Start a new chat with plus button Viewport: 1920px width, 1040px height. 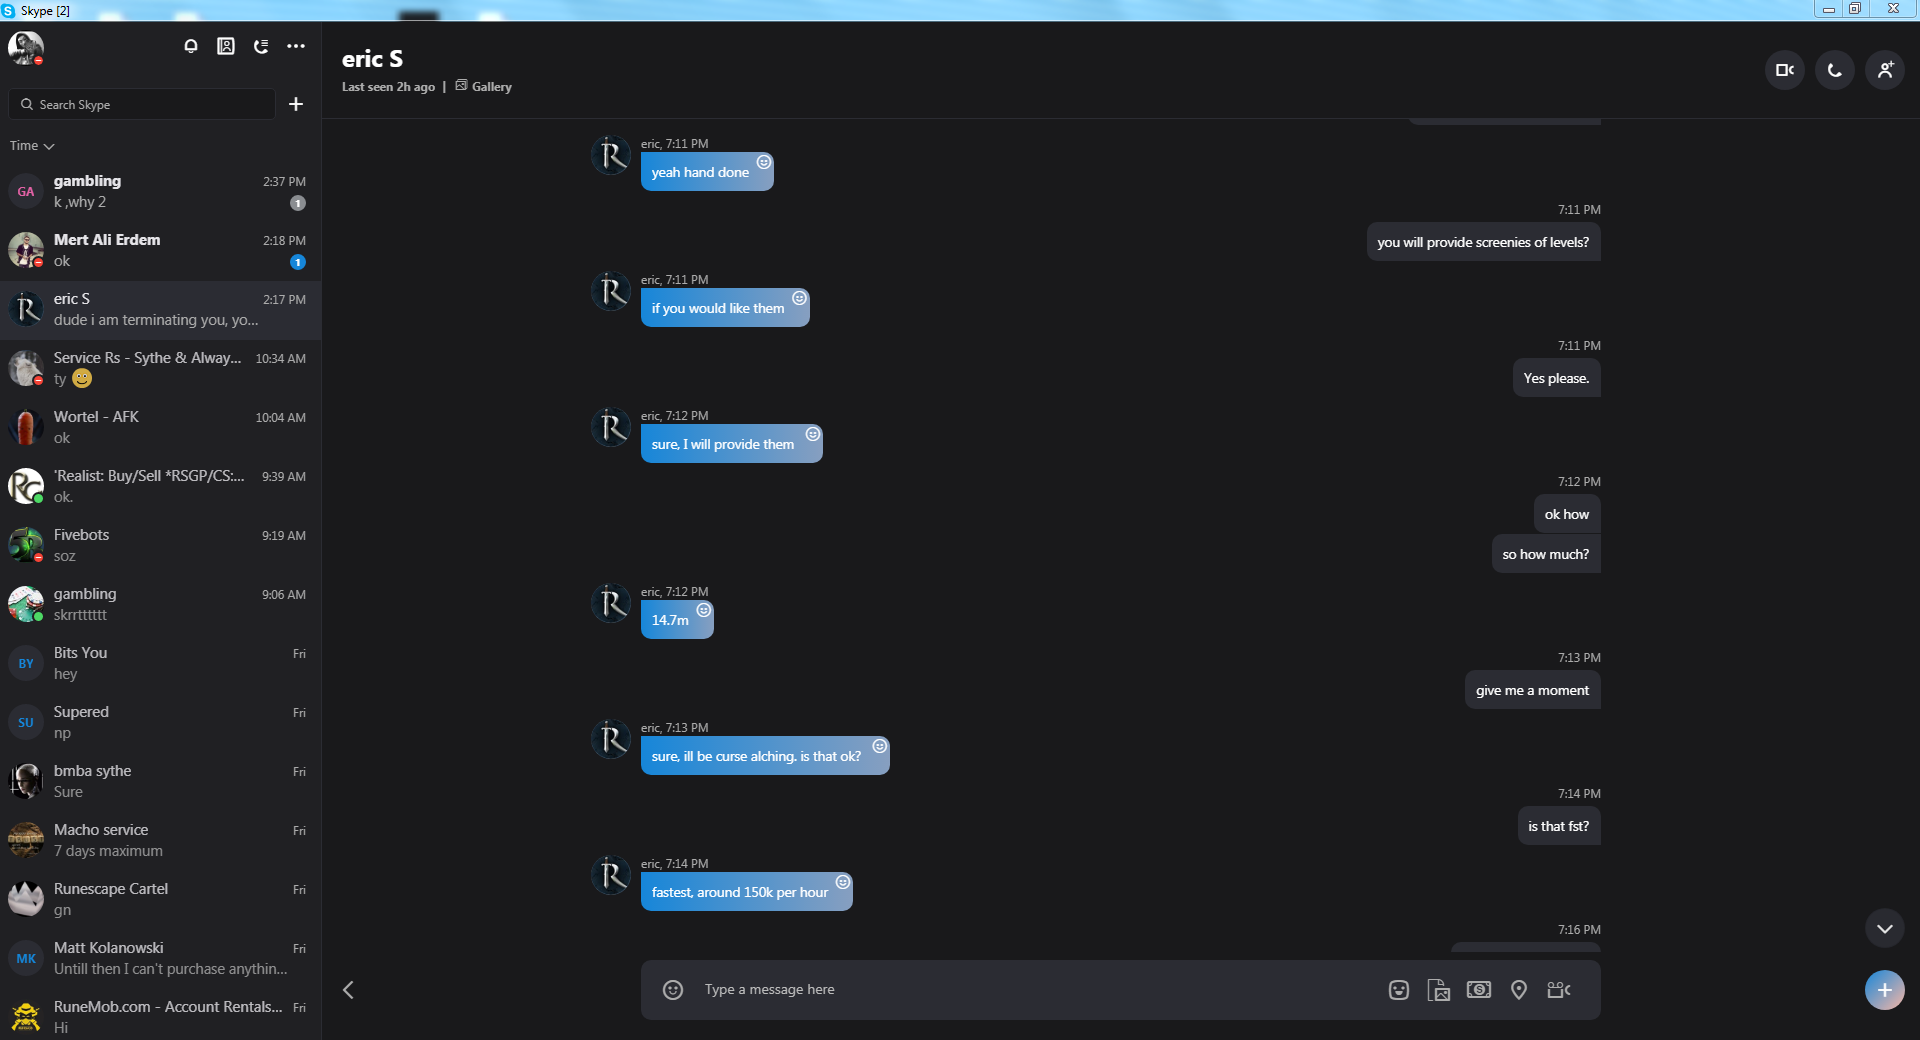tap(296, 104)
